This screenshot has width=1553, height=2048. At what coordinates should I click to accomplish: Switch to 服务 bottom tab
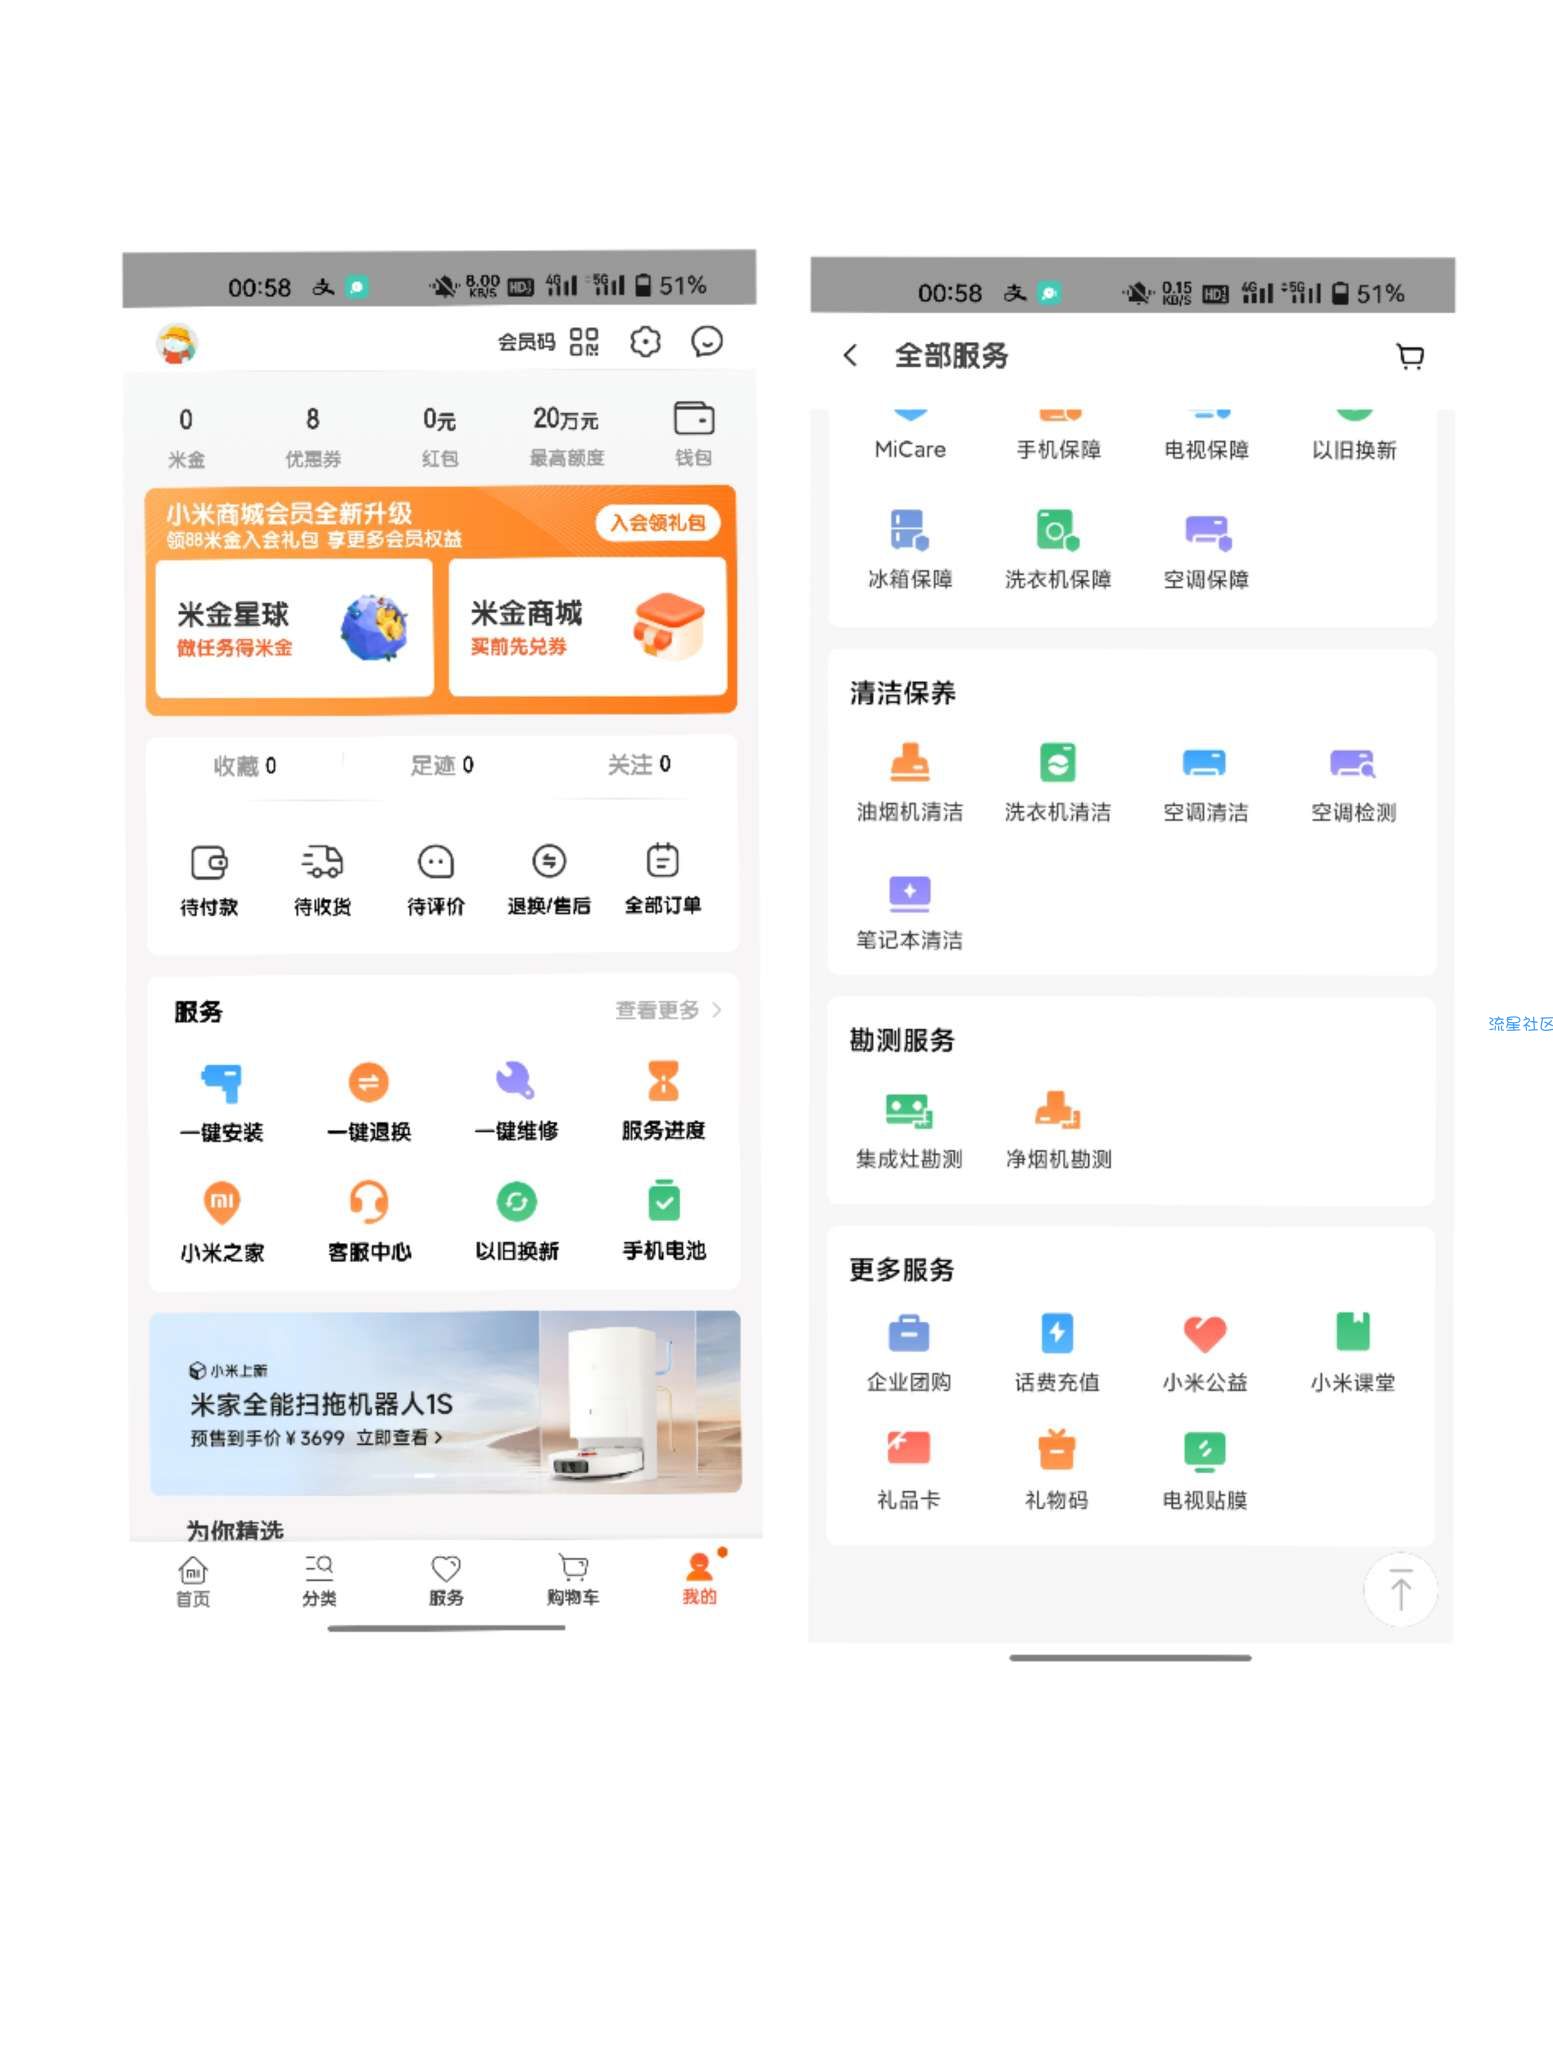446,1581
